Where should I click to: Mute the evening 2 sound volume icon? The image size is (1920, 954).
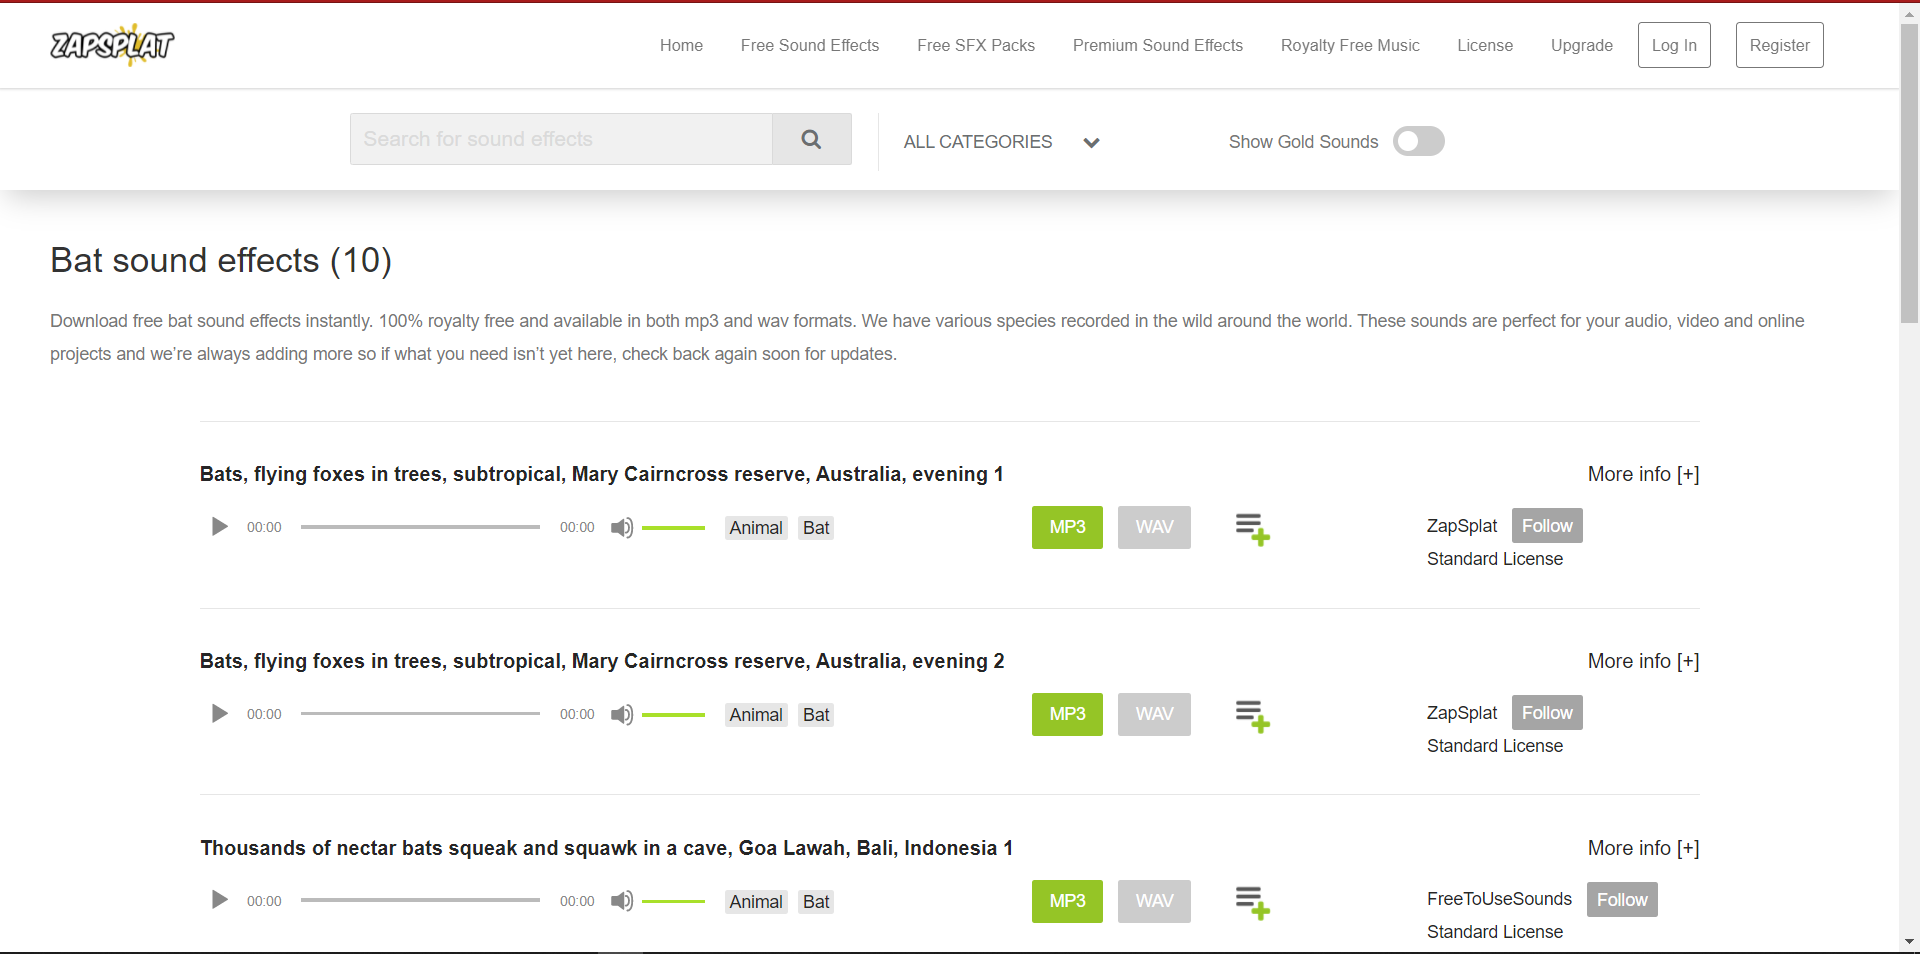pyautogui.click(x=622, y=715)
